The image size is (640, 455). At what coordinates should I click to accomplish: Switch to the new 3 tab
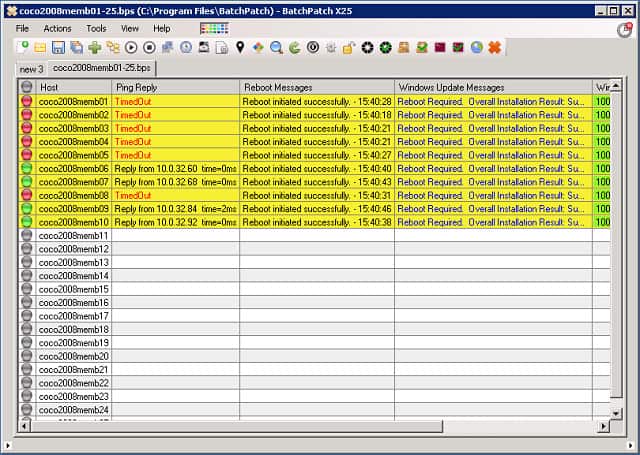pyautogui.click(x=31, y=69)
